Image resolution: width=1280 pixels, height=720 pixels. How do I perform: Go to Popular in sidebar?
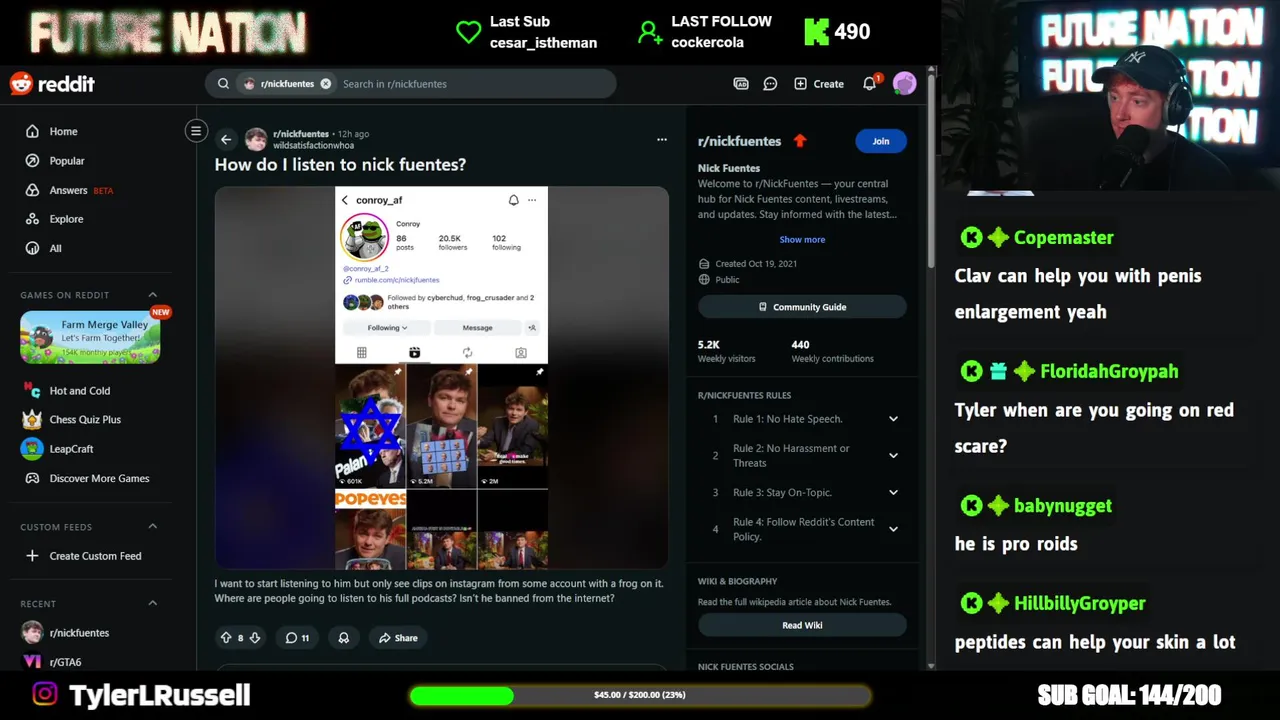click(x=67, y=160)
